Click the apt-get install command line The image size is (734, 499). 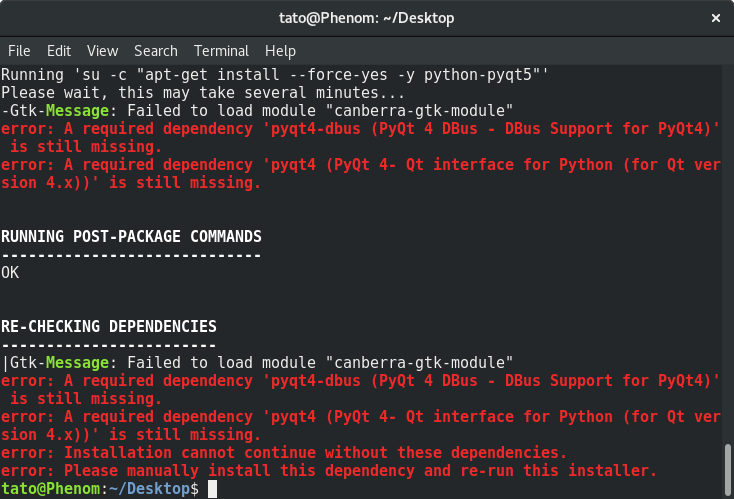(275, 75)
